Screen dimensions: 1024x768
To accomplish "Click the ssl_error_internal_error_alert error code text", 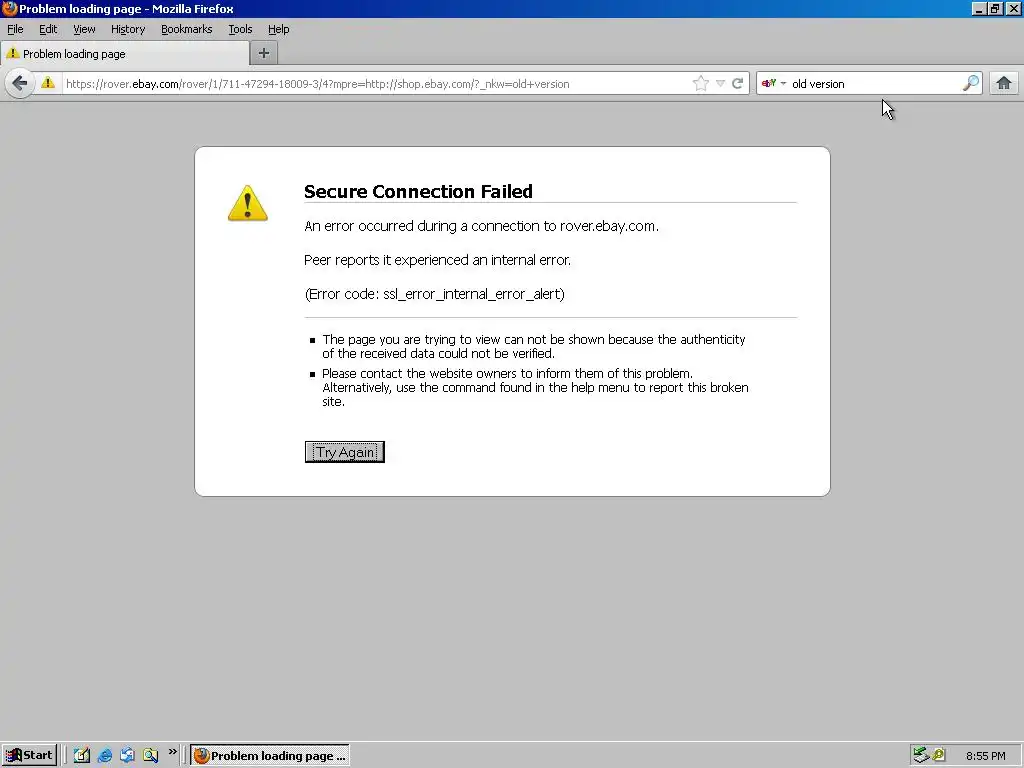I will pyautogui.click(x=473, y=294).
